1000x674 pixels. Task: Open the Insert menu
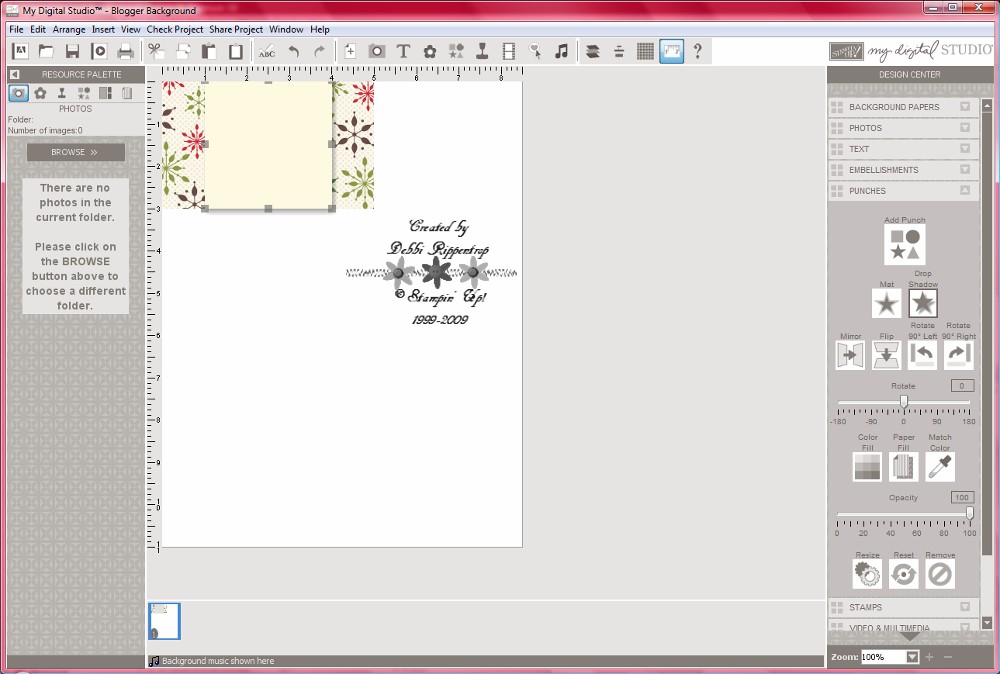click(x=103, y=29)
